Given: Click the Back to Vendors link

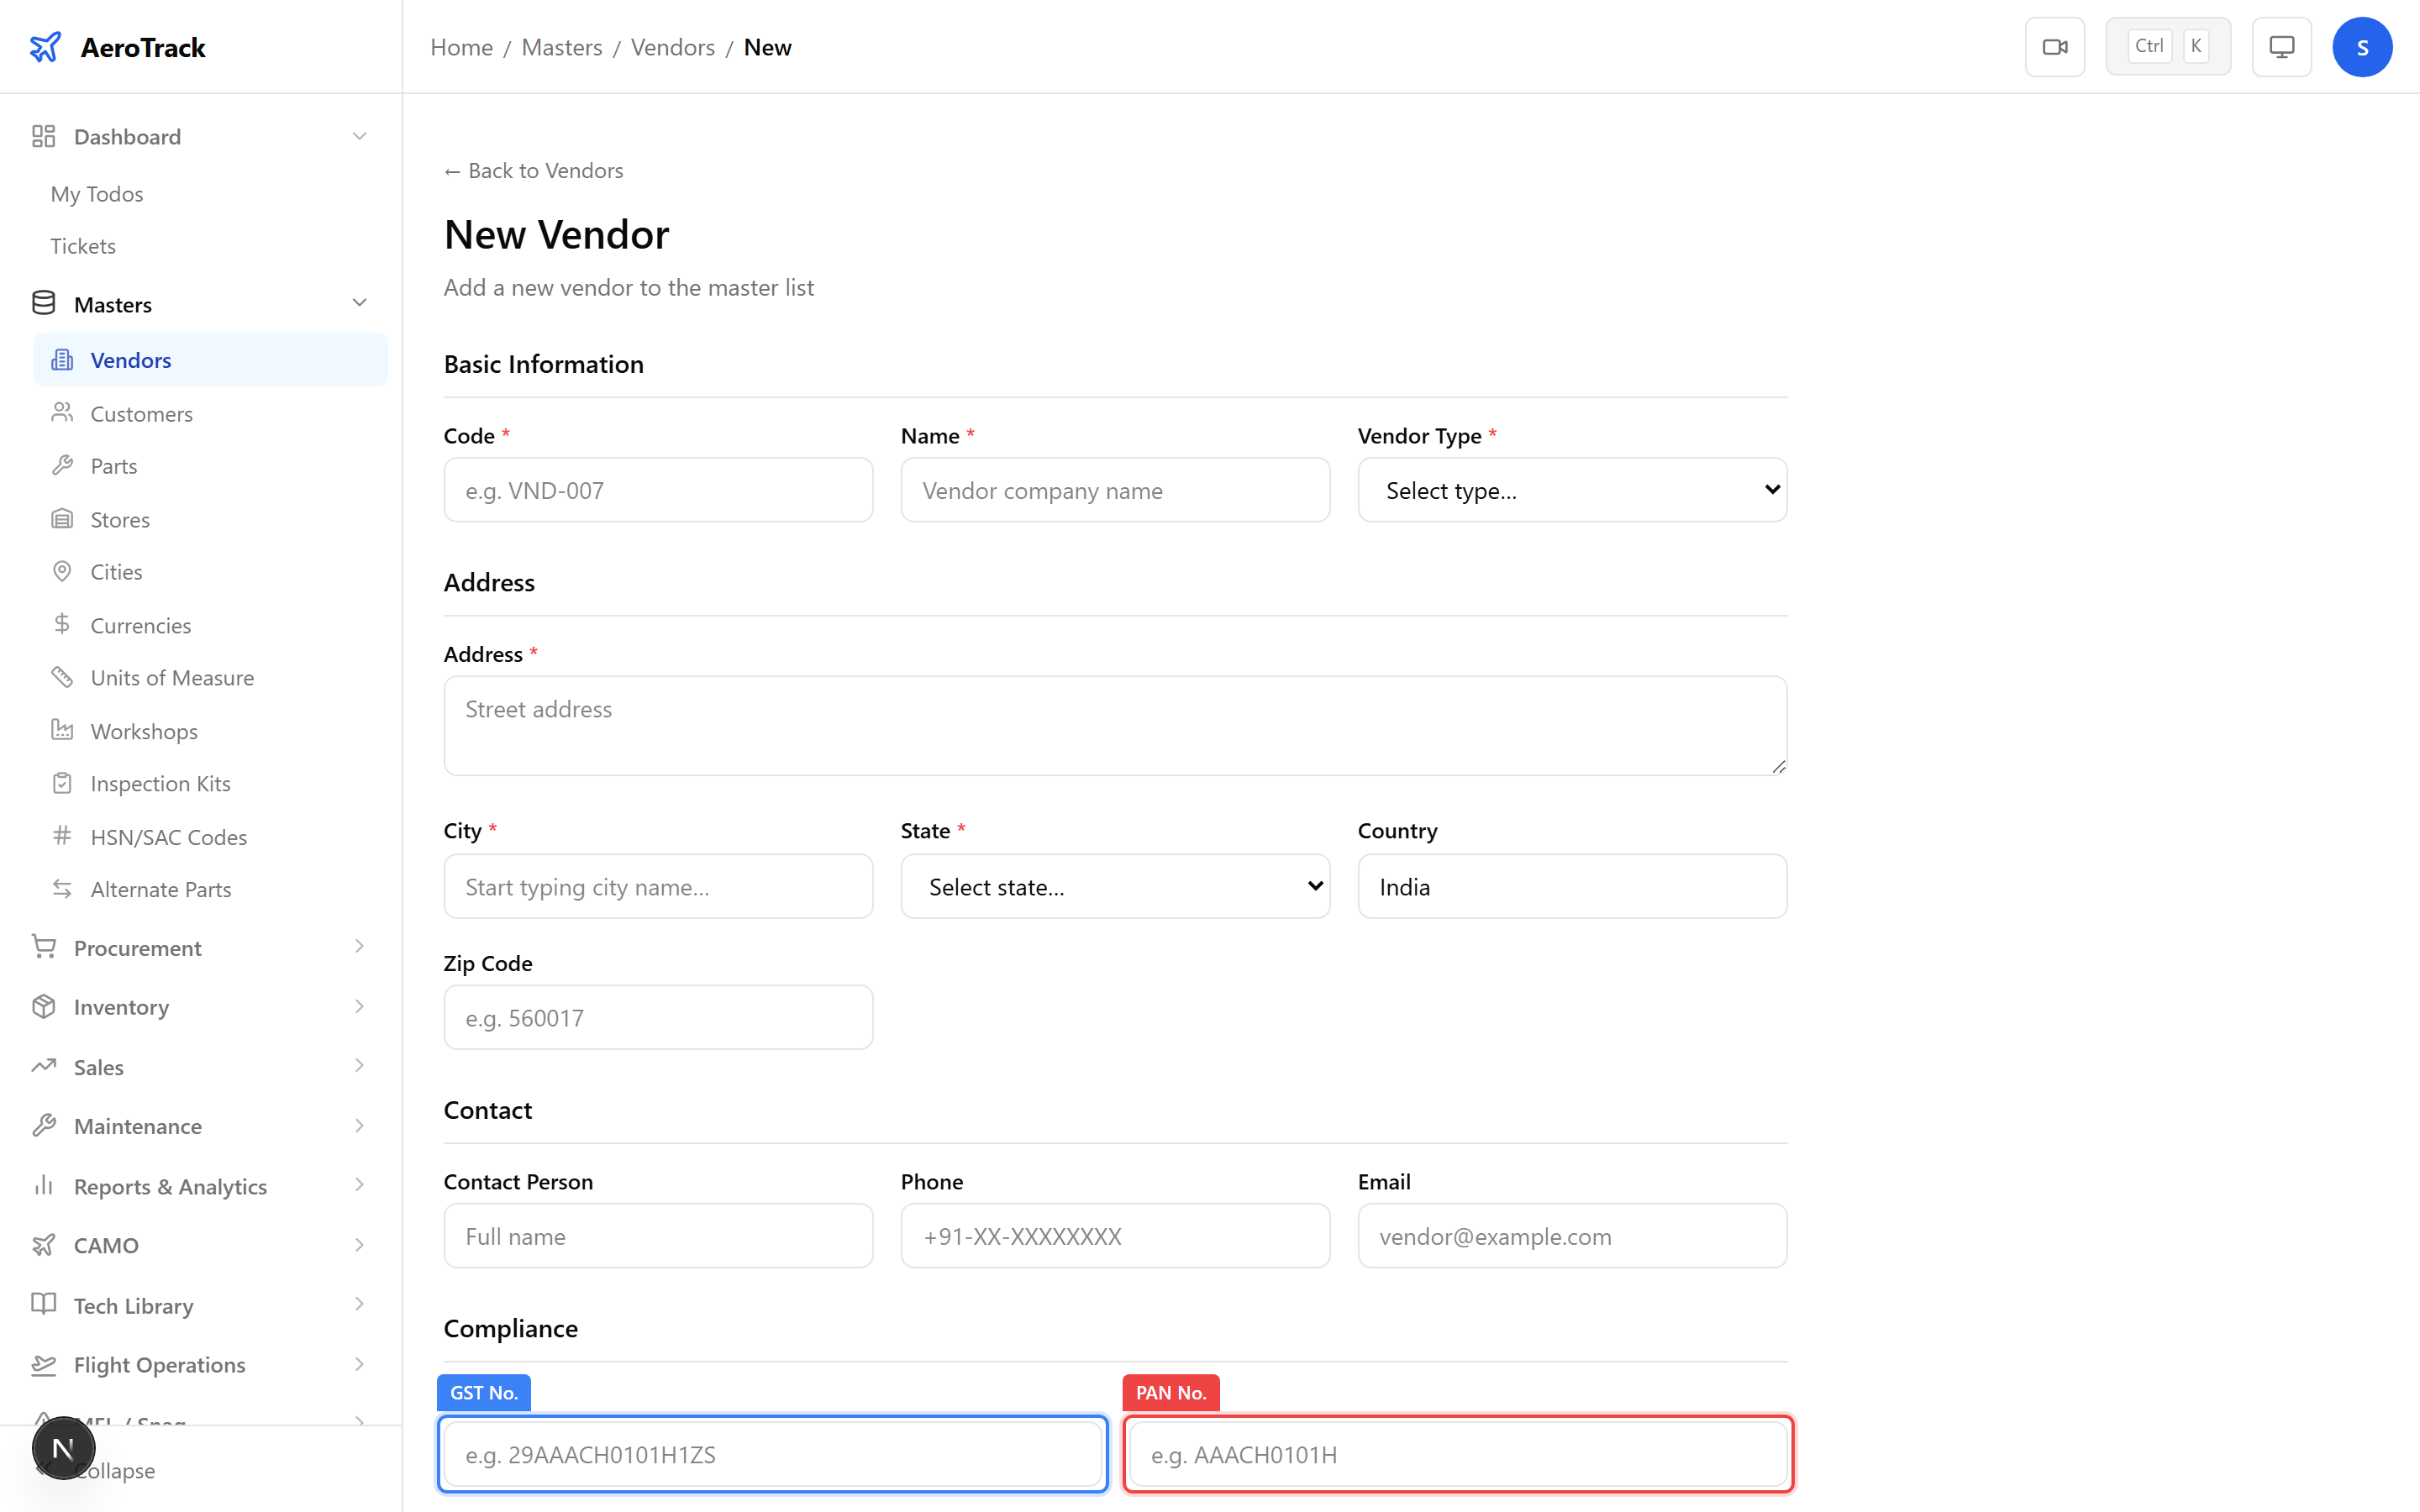Looking at the screenshot, I should 532,170.
